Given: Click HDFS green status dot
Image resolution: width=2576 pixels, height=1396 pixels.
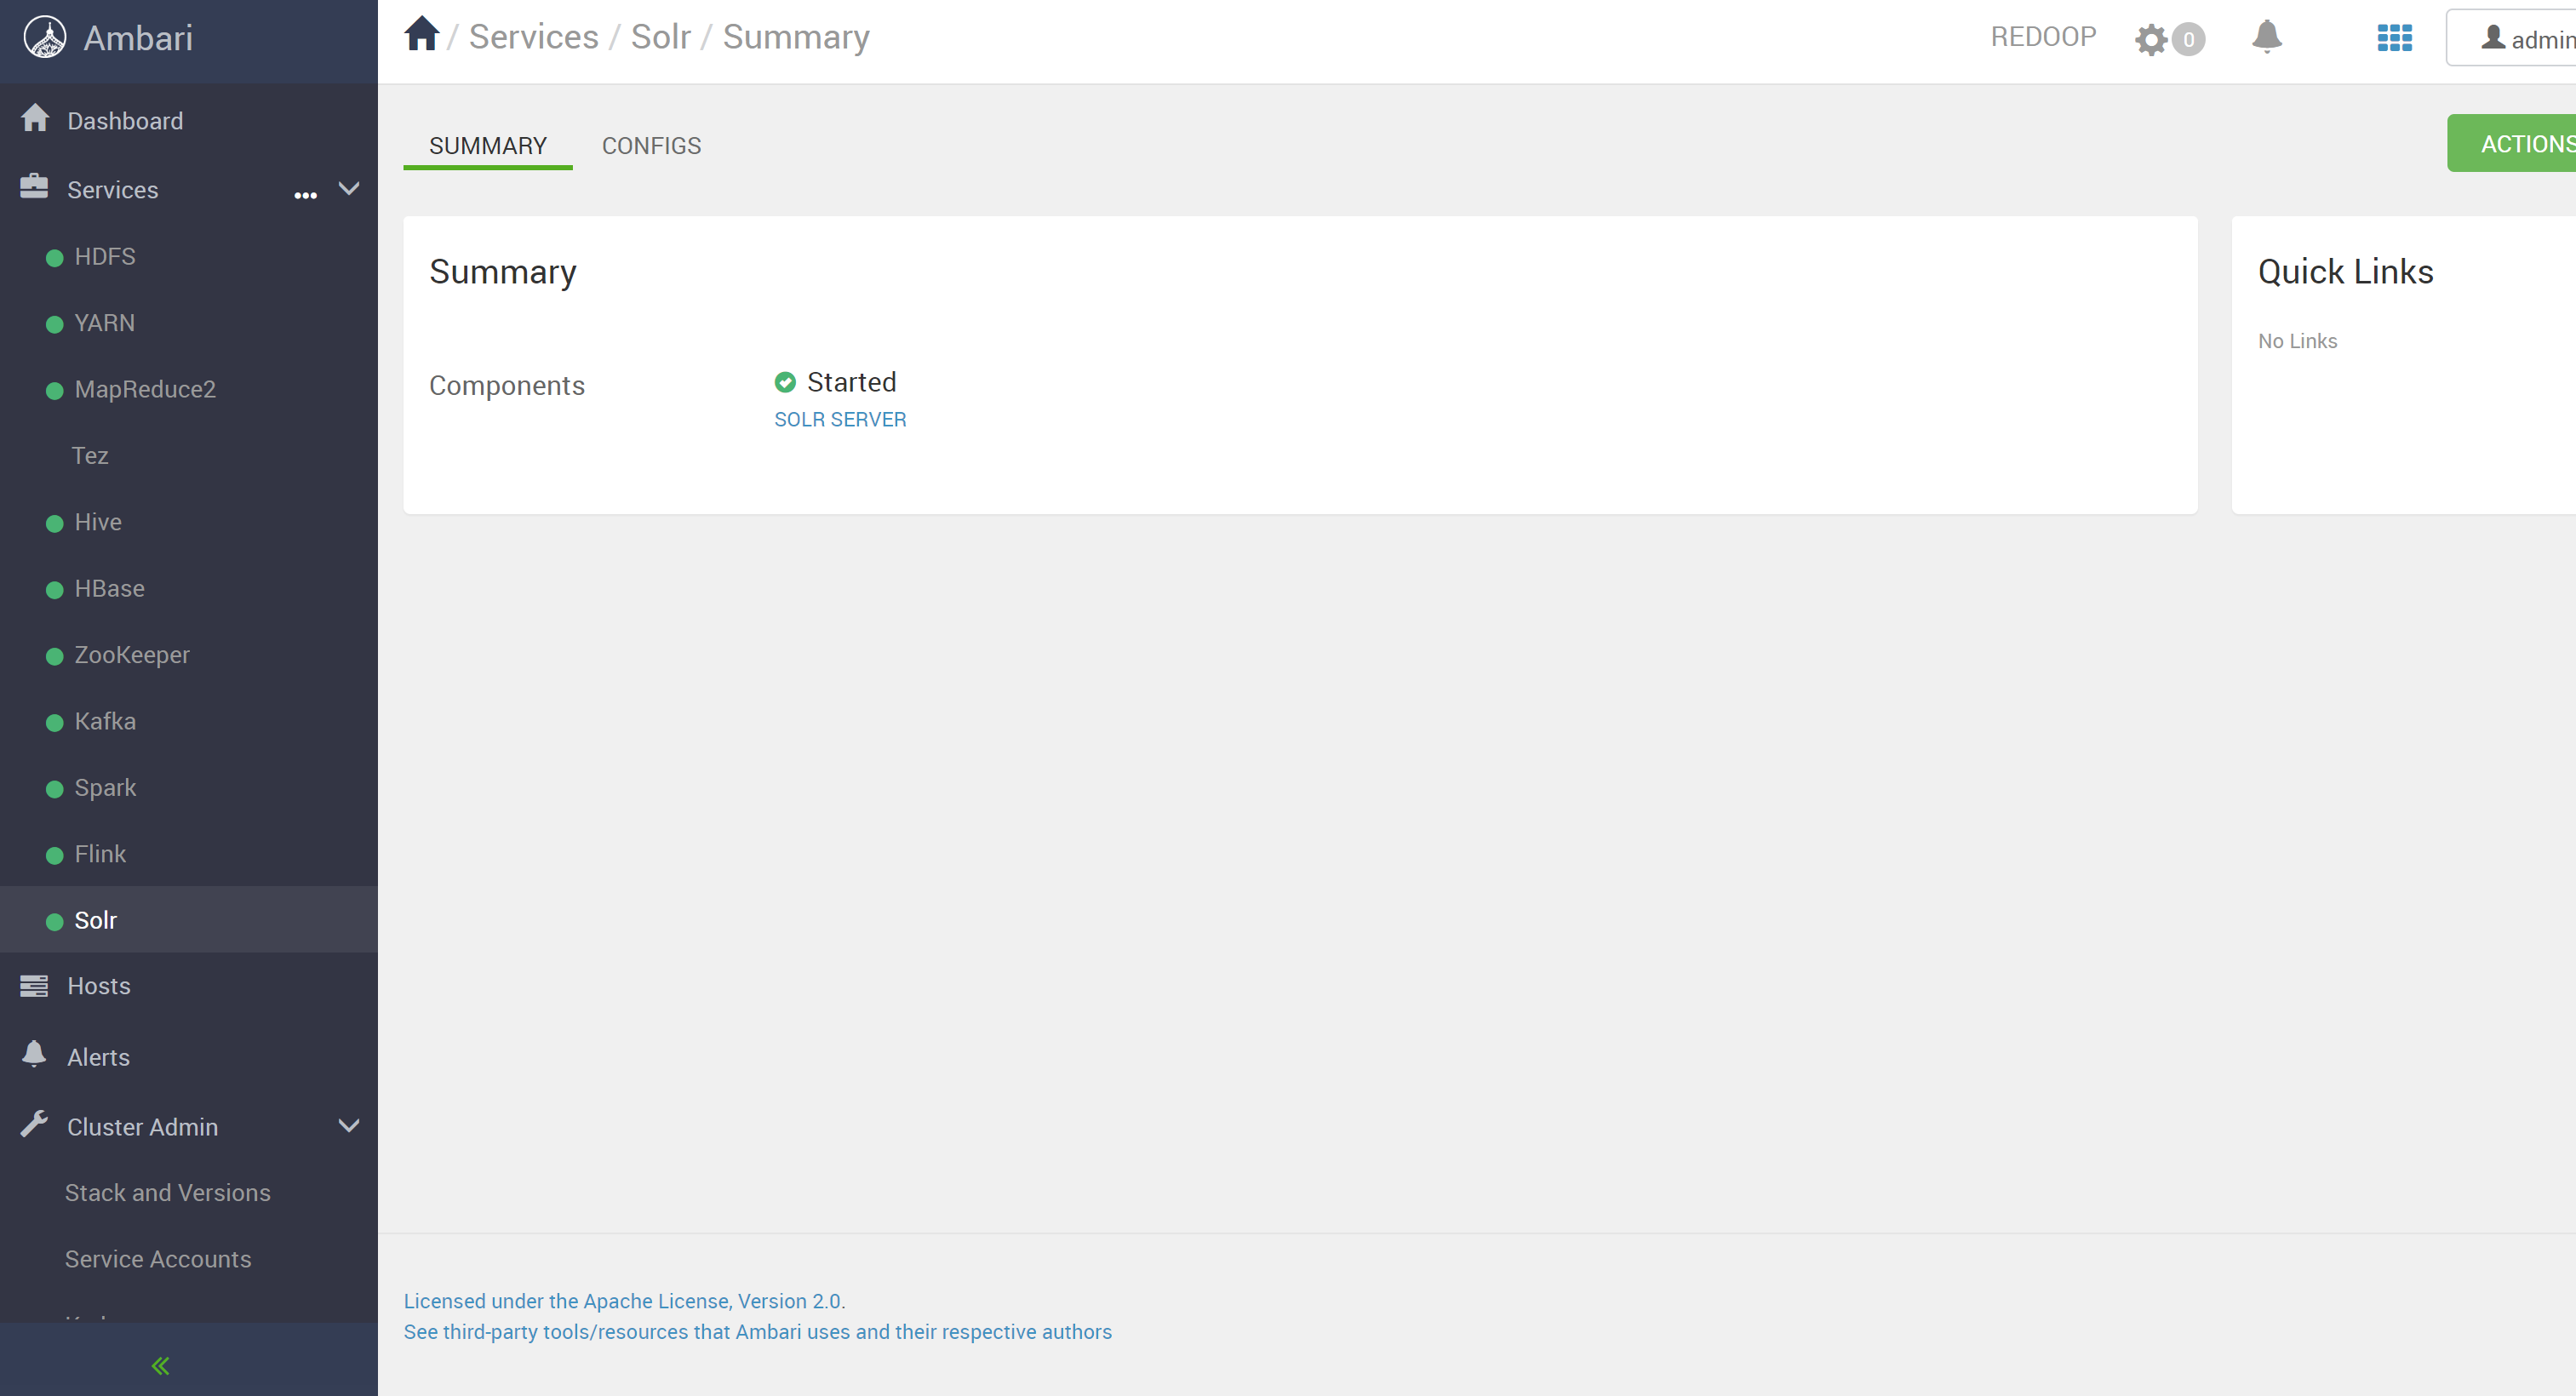Looking at the screenshot, I should 54,258.
